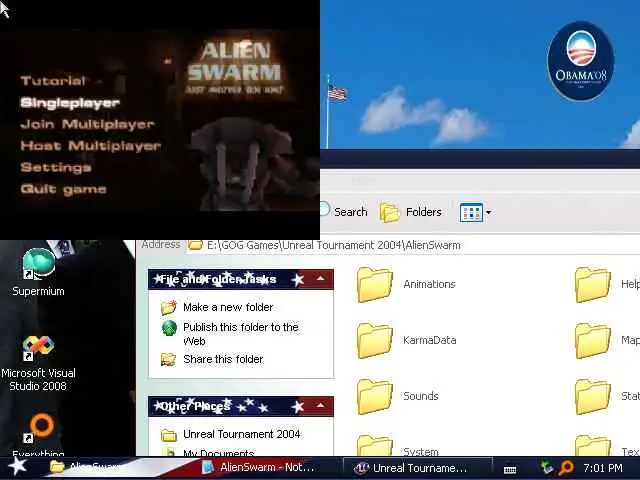
Task: Click the Obama '08 desktop gadget
Action: pyautogui.click(x=581, y=61)
